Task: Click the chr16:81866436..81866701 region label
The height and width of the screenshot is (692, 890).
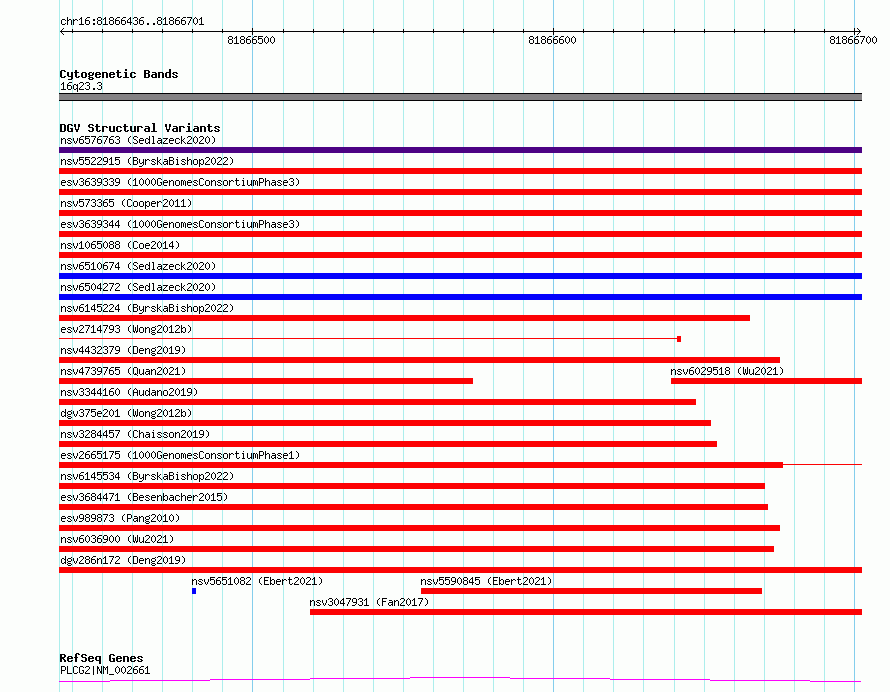Action: coord(132,22)
